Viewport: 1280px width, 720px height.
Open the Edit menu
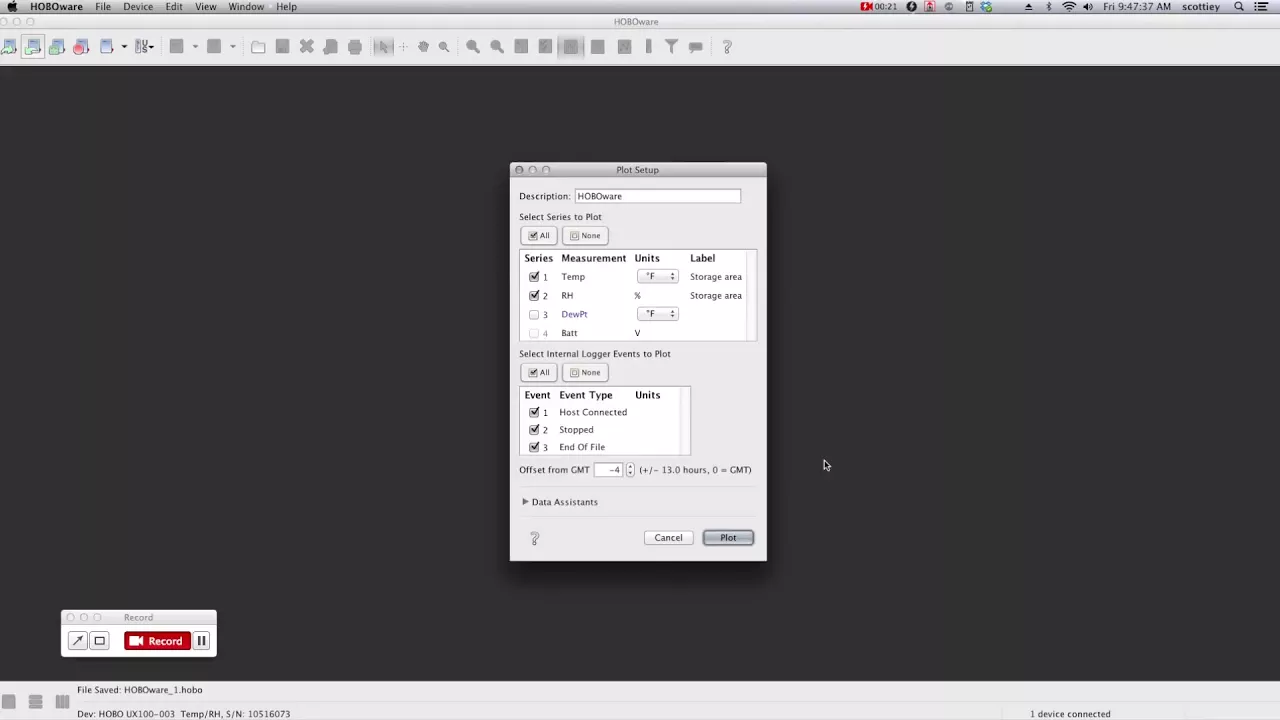click(174, 7)
